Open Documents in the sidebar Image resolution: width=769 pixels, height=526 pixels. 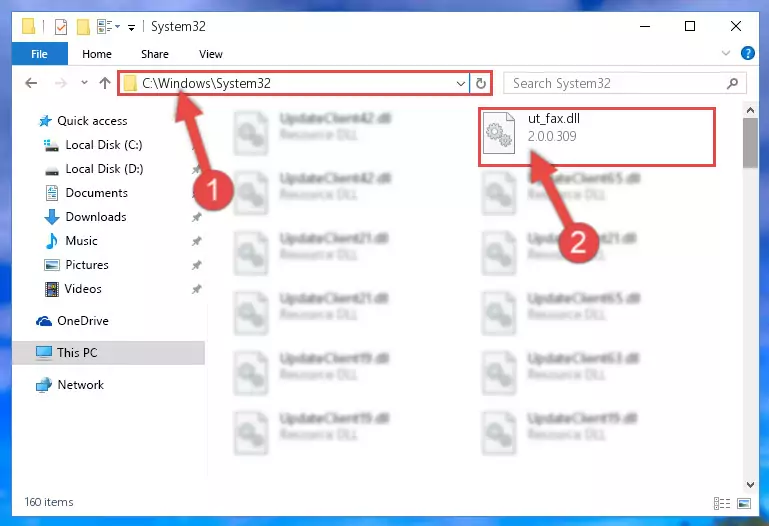97,193
